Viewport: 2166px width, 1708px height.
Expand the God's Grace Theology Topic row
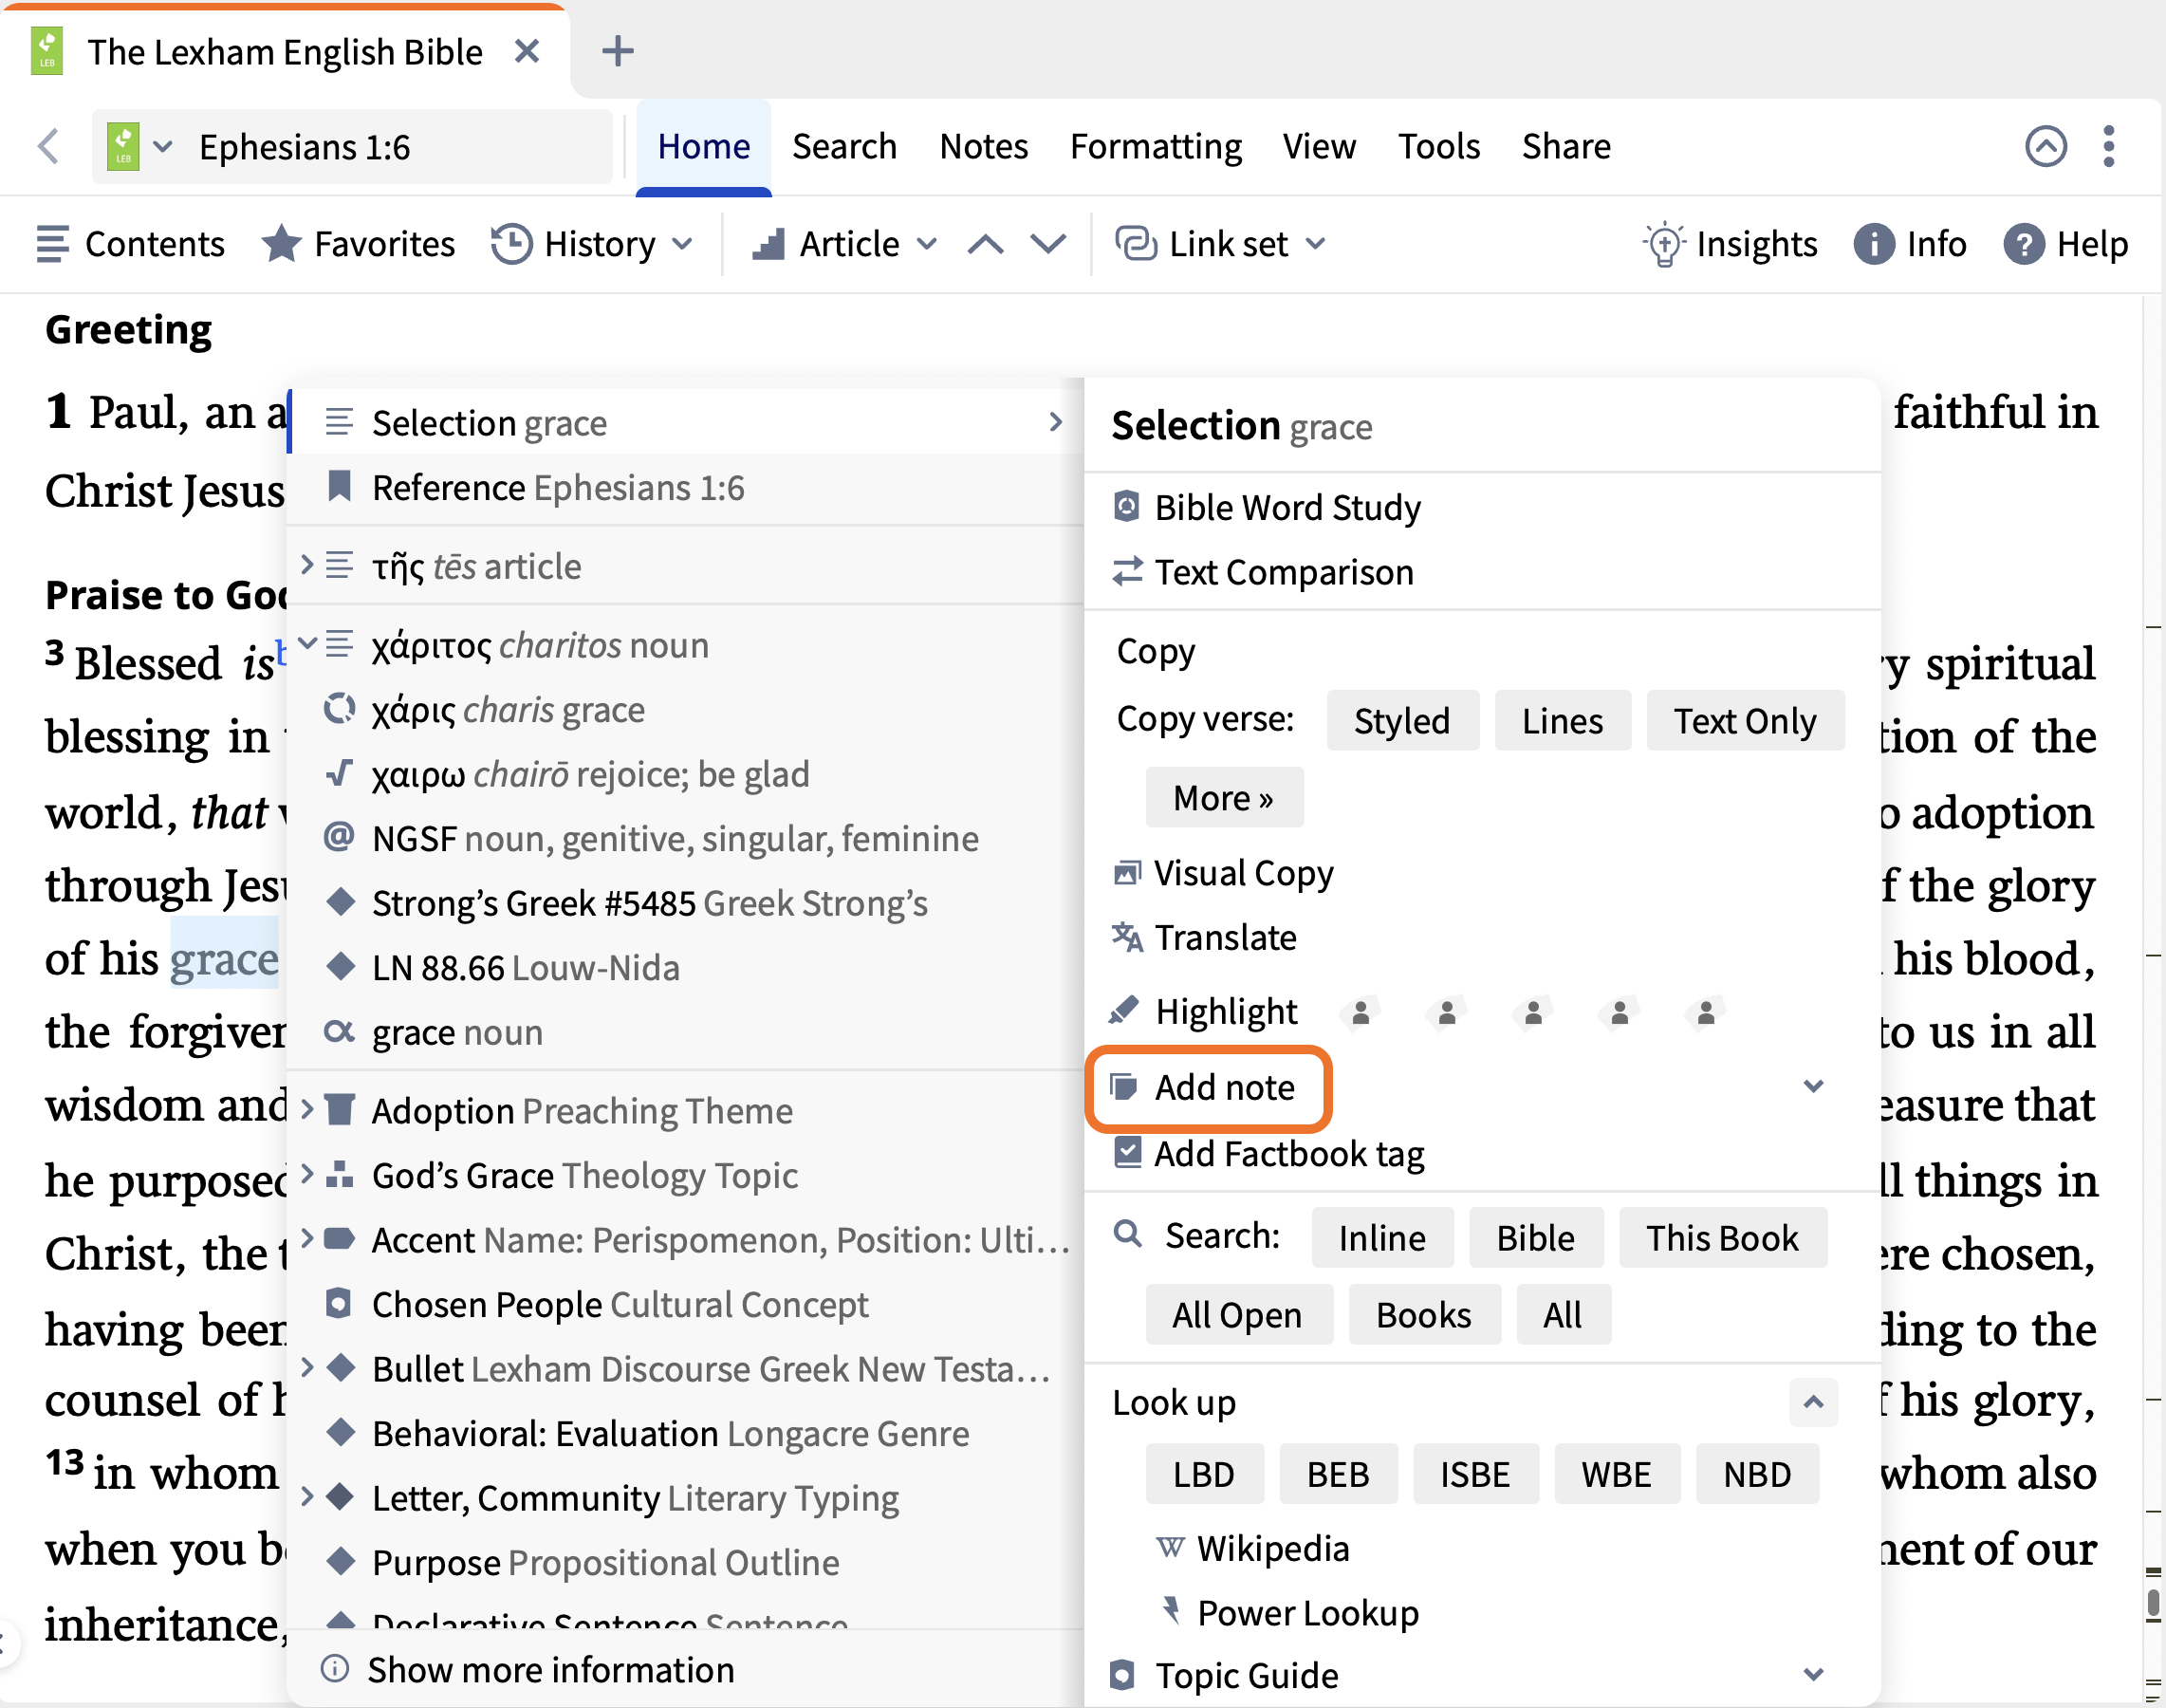point(307,1173)
